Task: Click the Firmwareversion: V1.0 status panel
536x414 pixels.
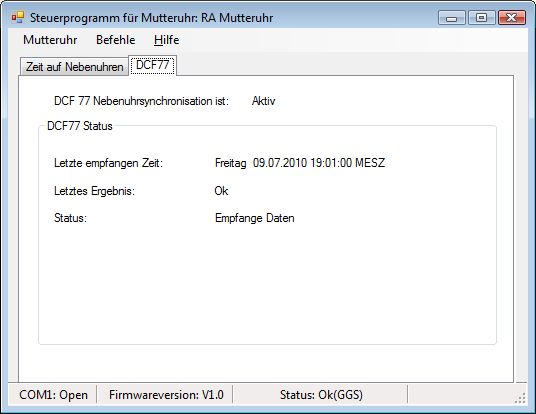Action: 166,395
